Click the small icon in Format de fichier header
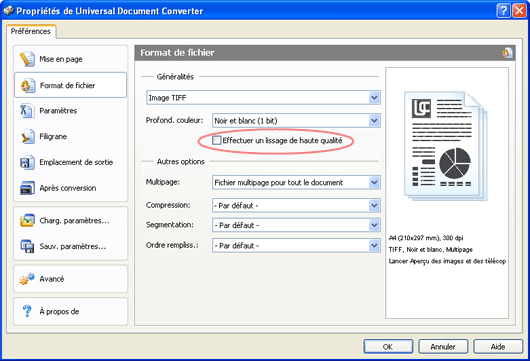The height and width of the screenshot is (361, 530). [x=507, y=53]
